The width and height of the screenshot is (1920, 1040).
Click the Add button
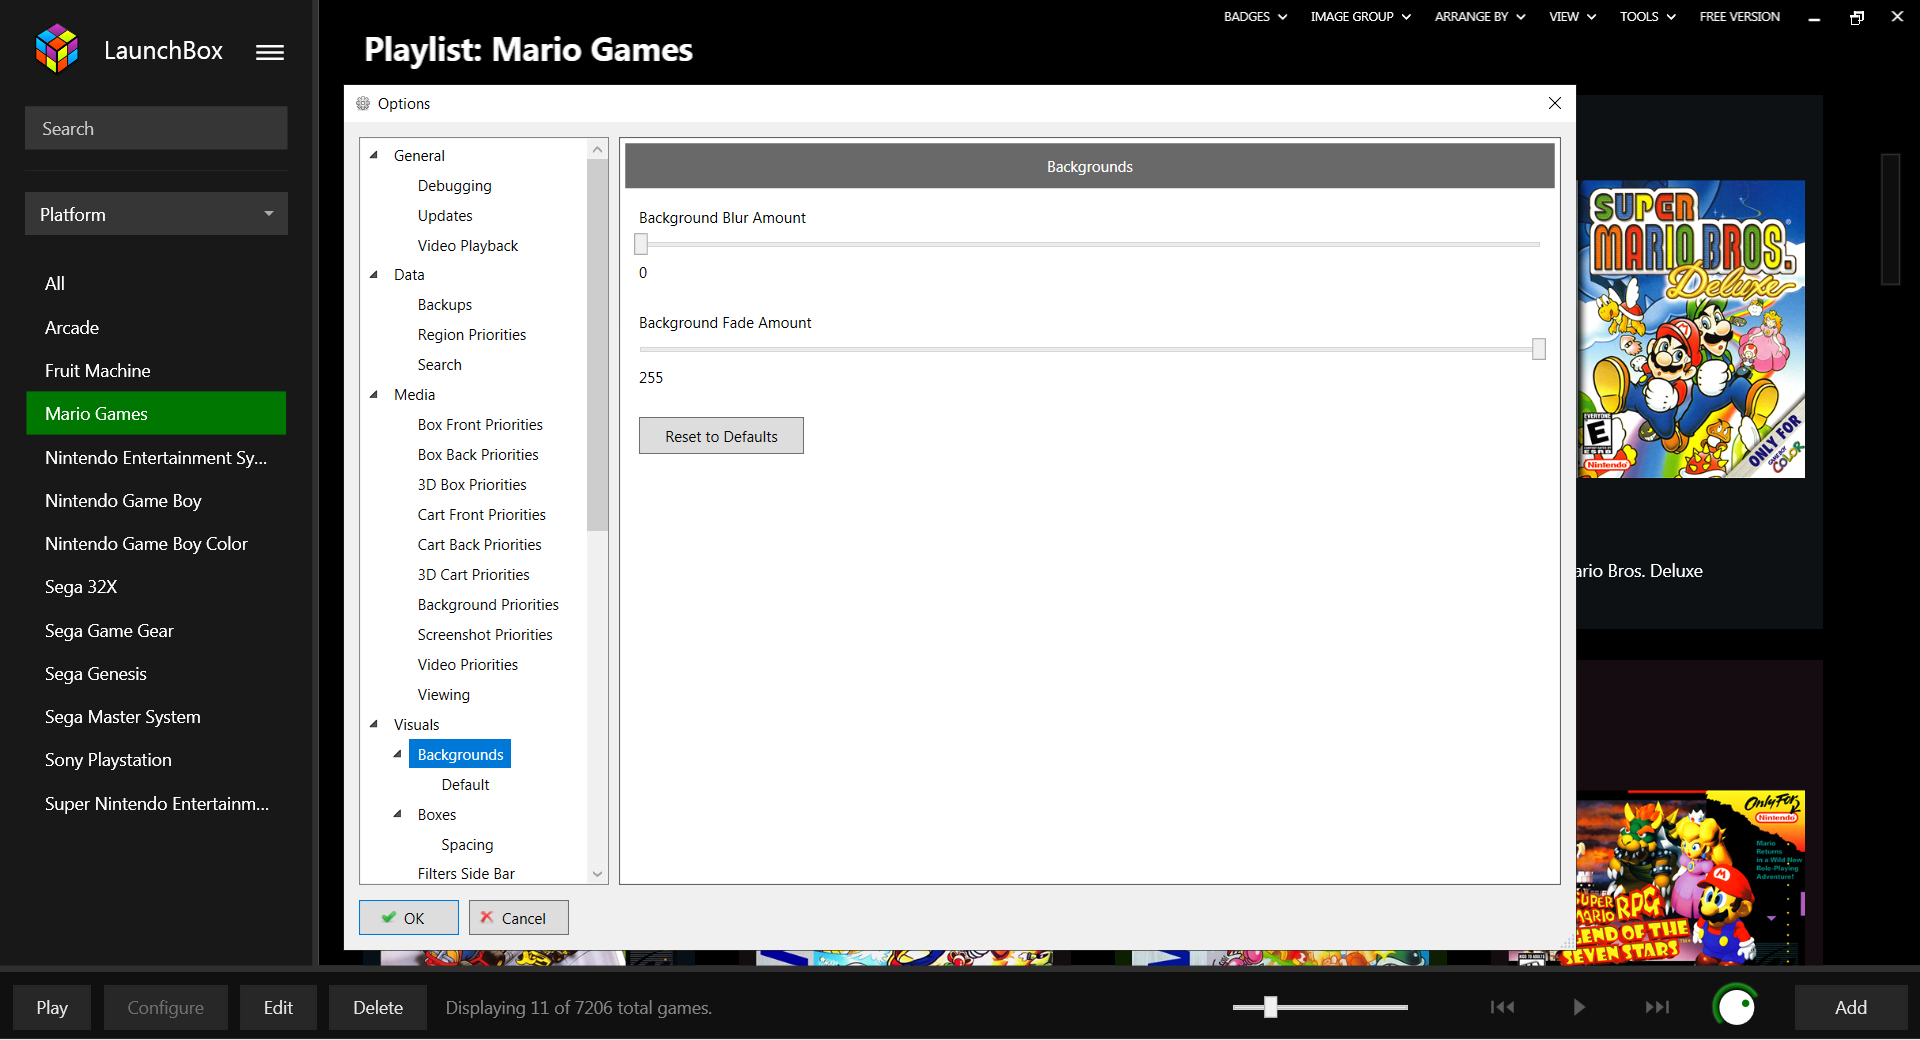[1851, 1007]
